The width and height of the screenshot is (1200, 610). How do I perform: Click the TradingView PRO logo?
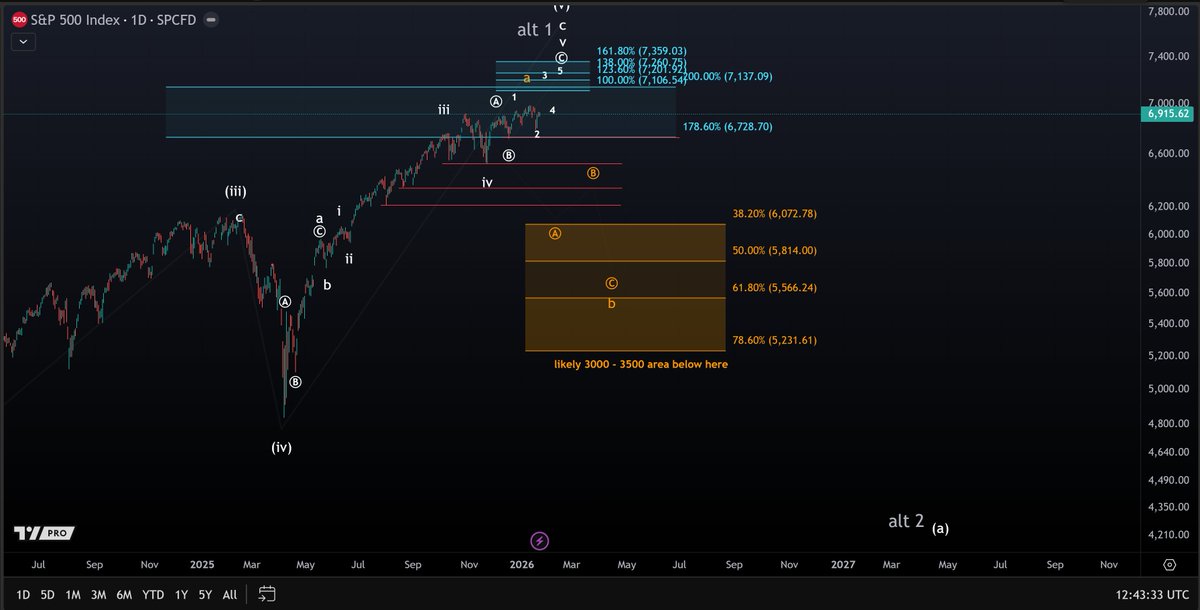click(42, 533)
